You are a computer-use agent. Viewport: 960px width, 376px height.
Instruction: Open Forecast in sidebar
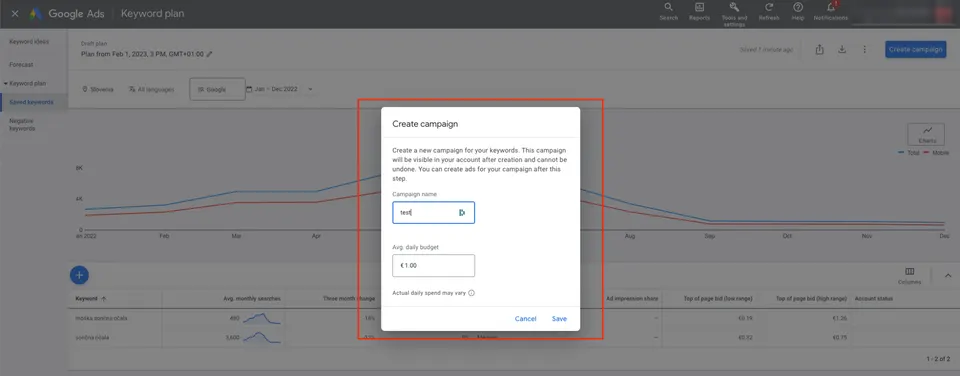(21, 64)
